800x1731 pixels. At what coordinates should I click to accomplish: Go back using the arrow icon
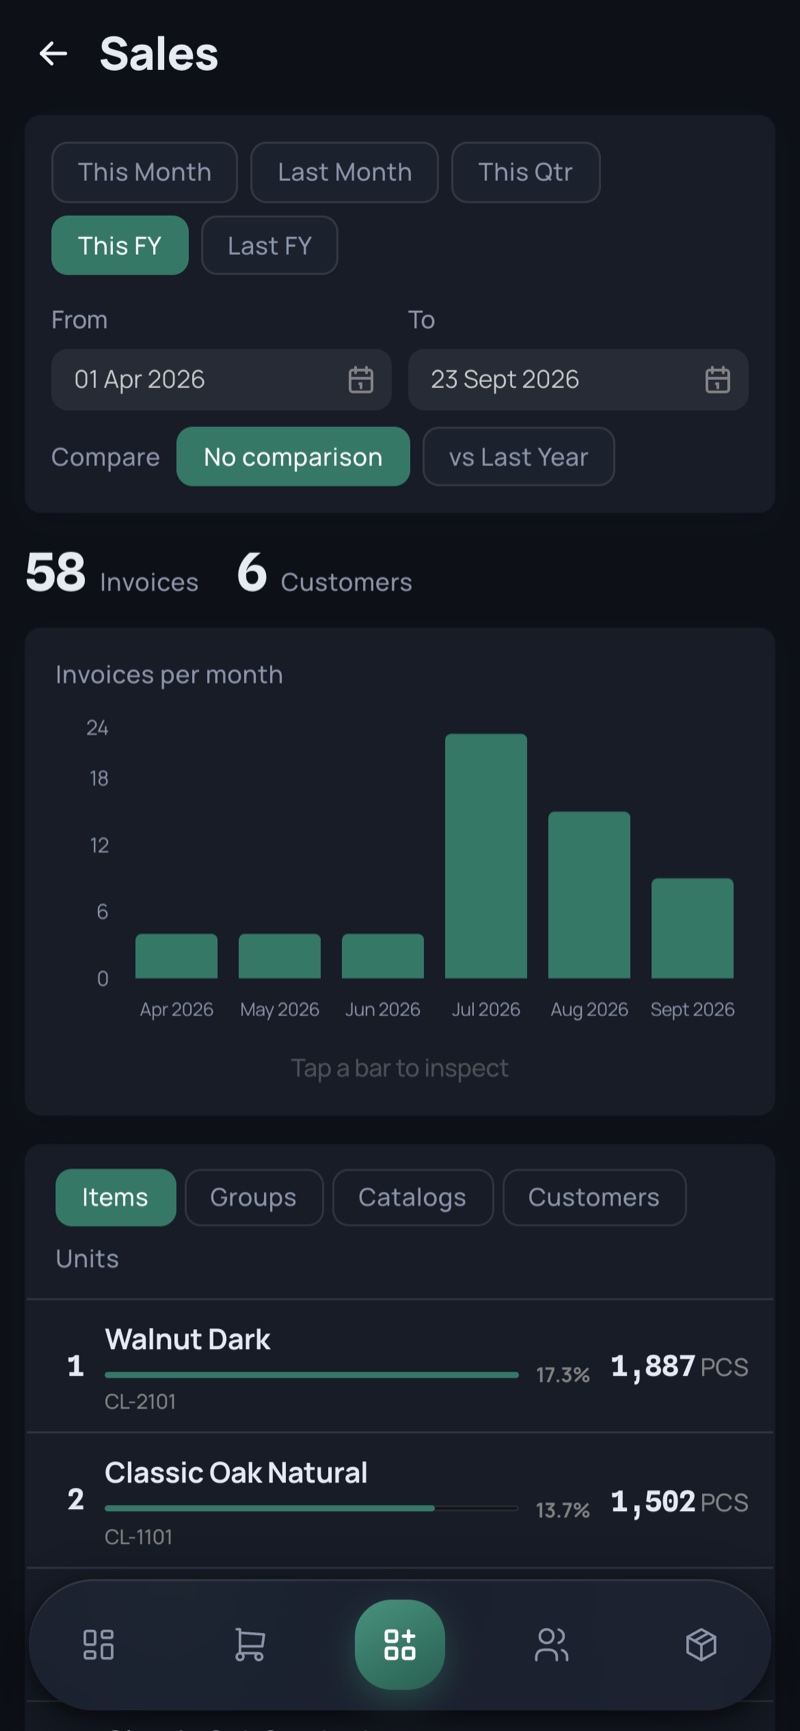tap(53, 54)
